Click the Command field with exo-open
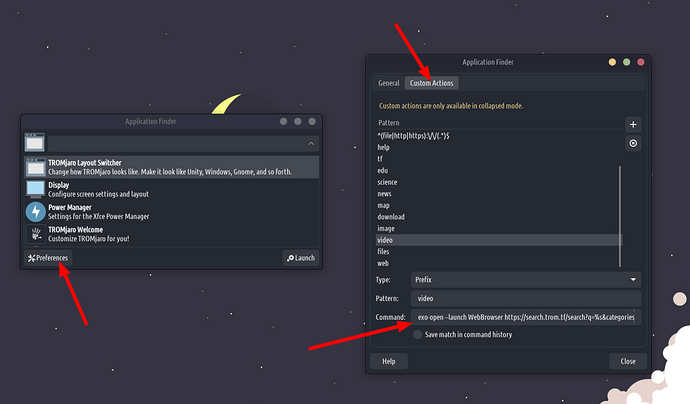This screenshot has height=404, width=690. pyautogui.click(x=525, y=317)
